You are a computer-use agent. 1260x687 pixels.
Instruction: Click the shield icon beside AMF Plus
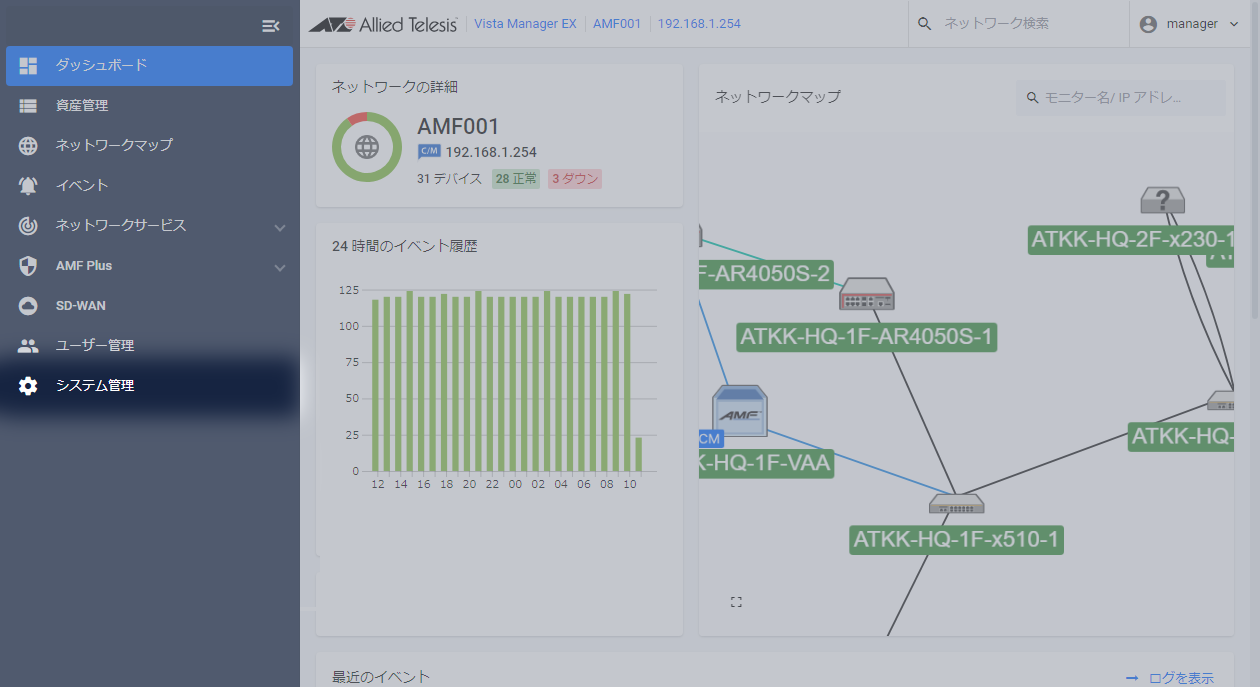coord(28,265)
